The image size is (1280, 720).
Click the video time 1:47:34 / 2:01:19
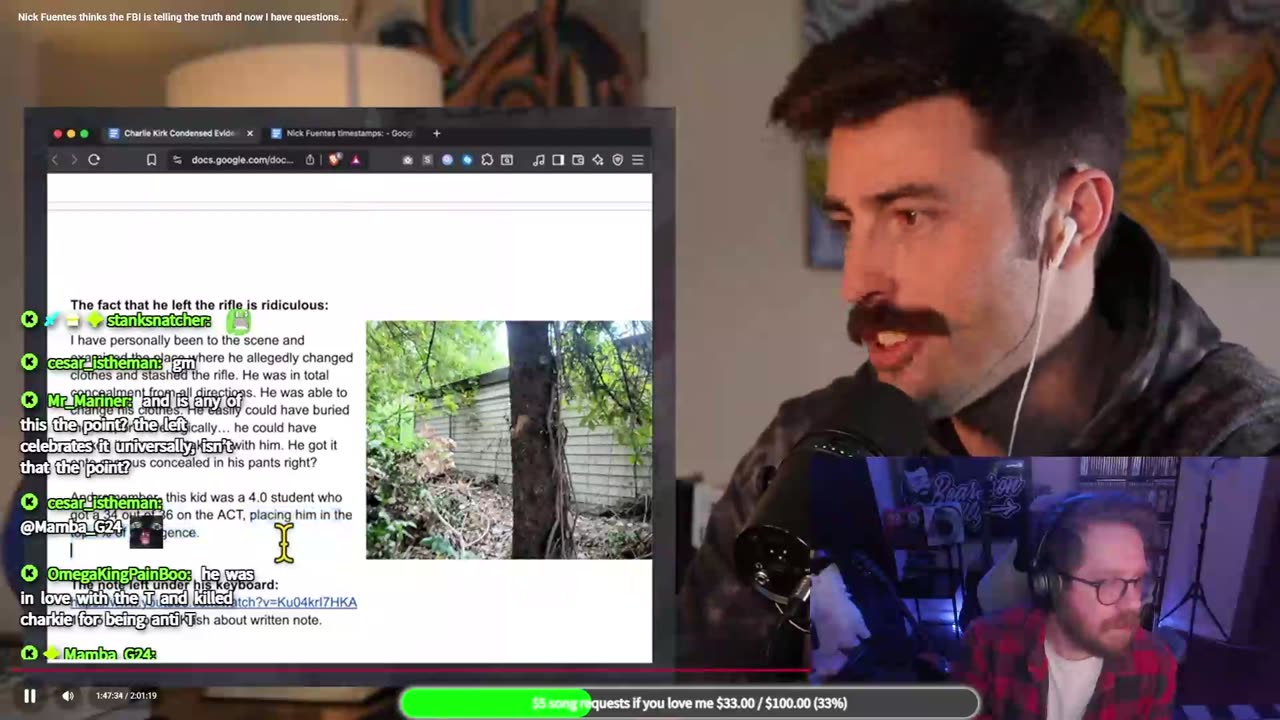(126, 695)
